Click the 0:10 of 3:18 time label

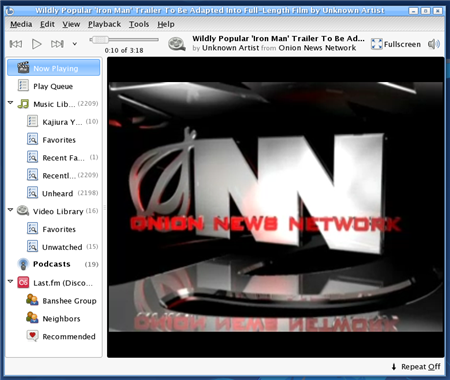coord(124,50)
